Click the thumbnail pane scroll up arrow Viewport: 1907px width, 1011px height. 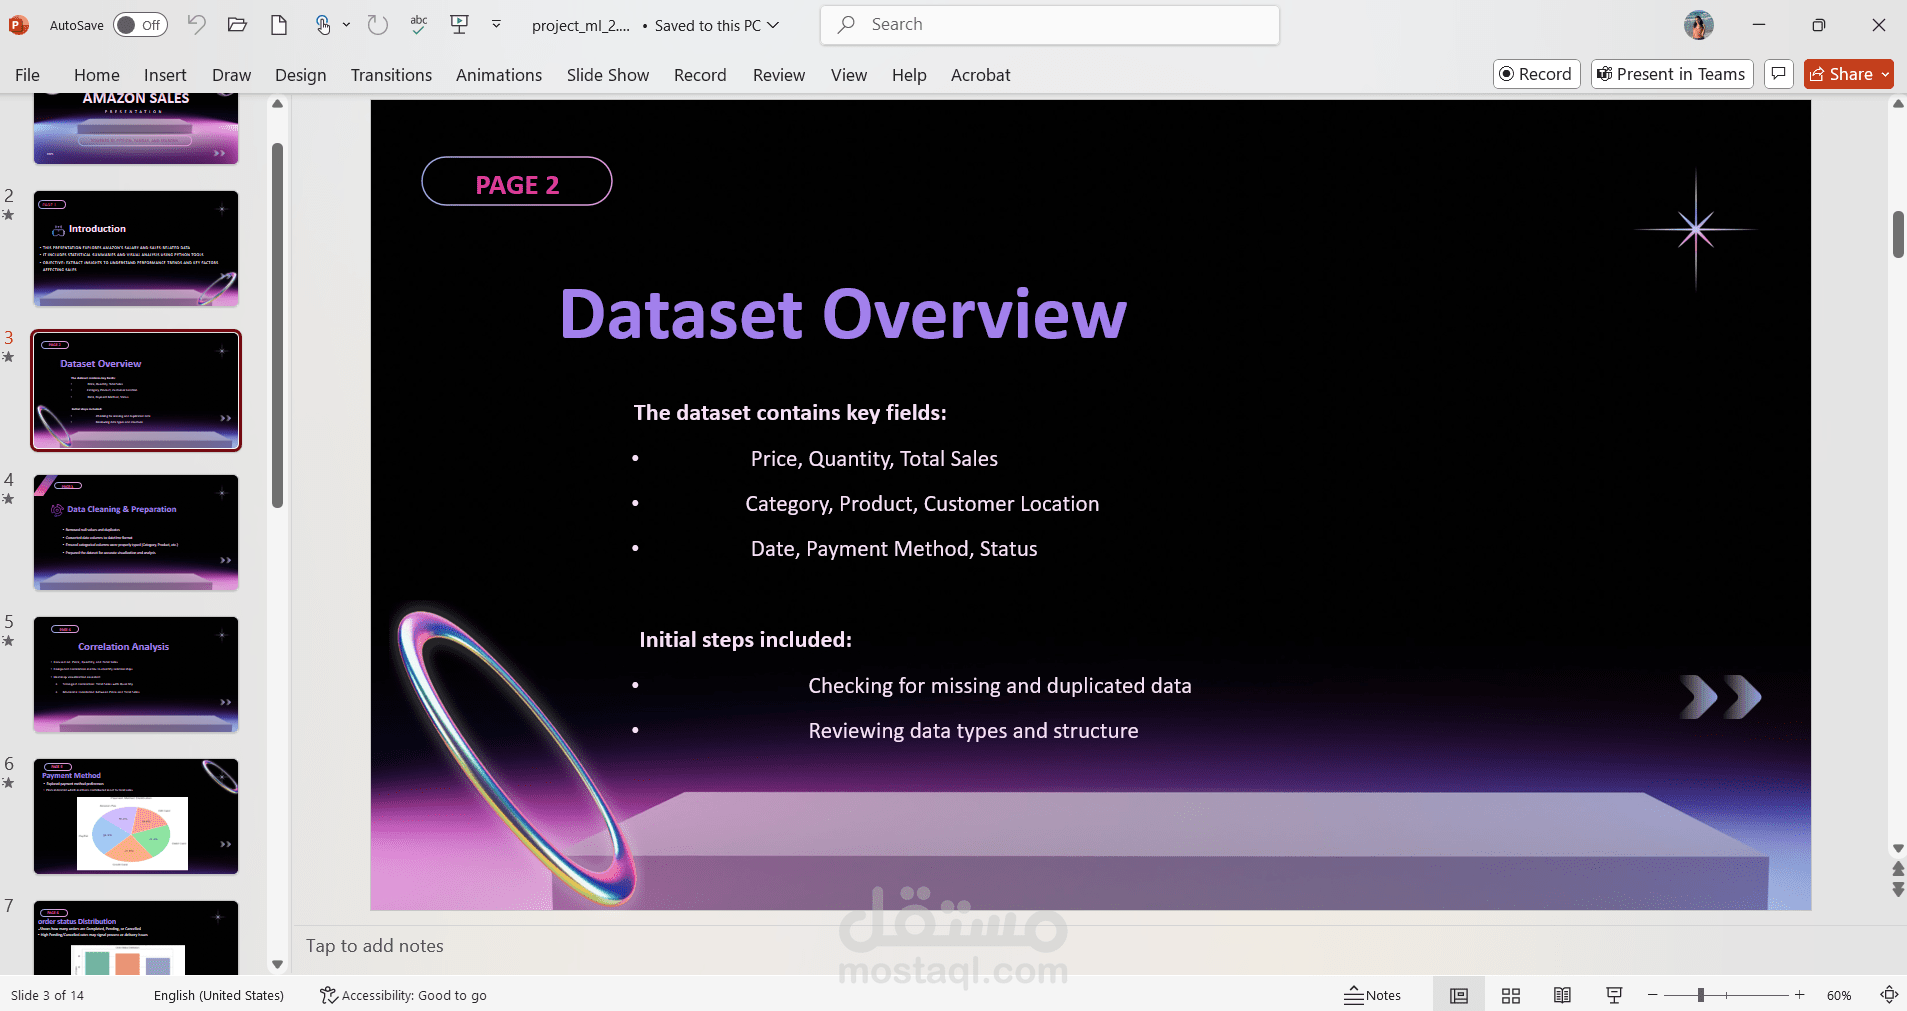278,104
